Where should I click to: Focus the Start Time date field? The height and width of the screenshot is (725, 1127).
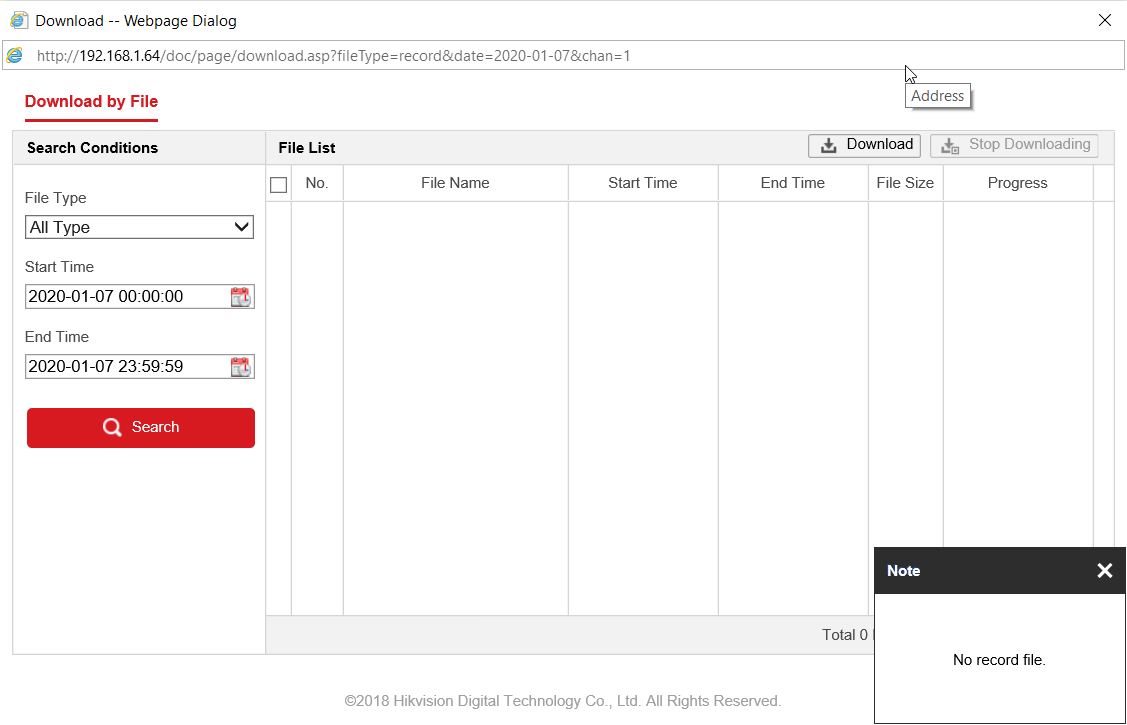click(125, 297)
